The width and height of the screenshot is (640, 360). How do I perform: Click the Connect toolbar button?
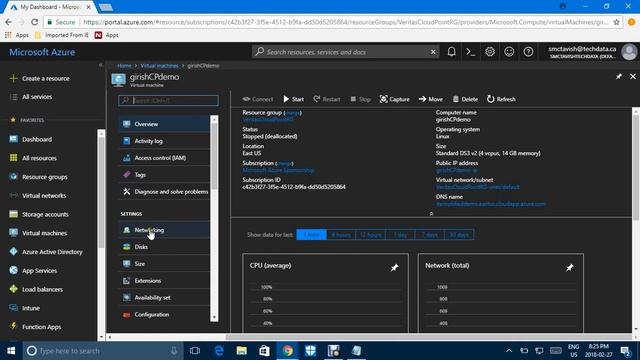[258, 99]
